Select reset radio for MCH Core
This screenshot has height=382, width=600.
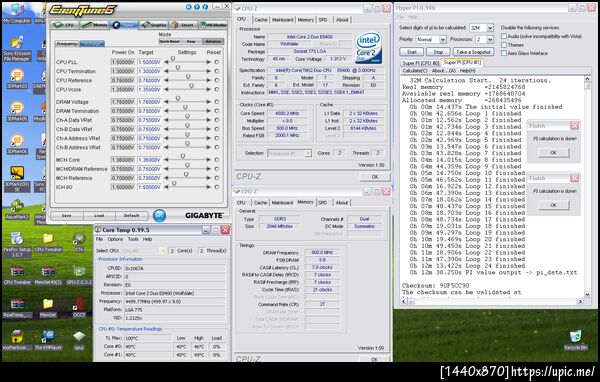[x=217, y=160]
